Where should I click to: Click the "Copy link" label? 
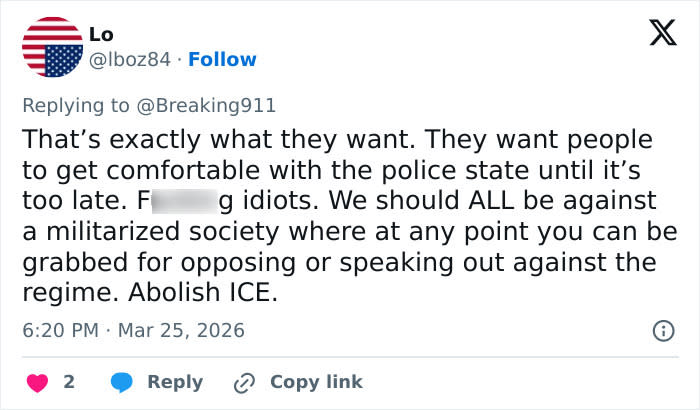click(316, 382)
